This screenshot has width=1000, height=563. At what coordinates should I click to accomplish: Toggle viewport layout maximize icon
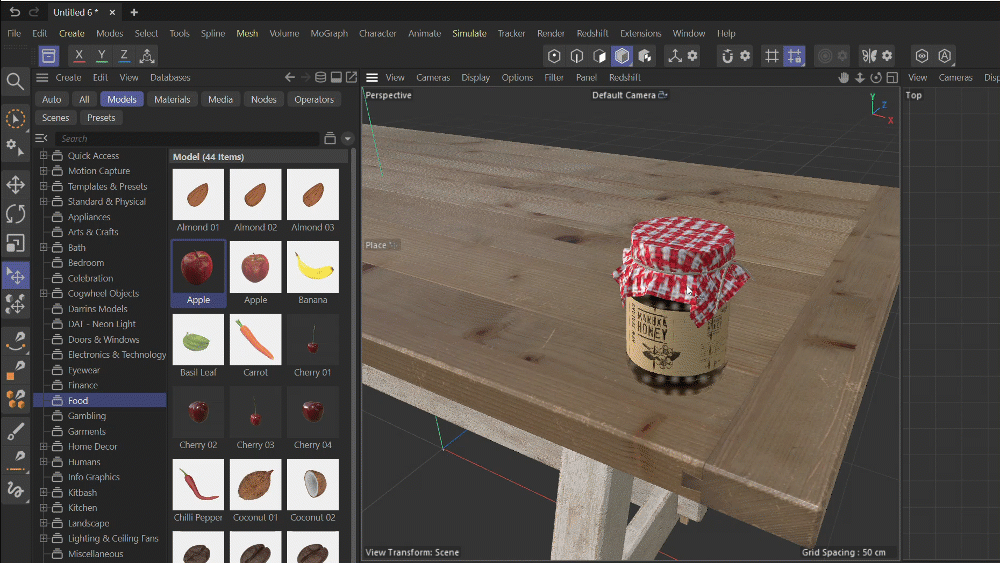pyautogui.click(x=892, y=77)
